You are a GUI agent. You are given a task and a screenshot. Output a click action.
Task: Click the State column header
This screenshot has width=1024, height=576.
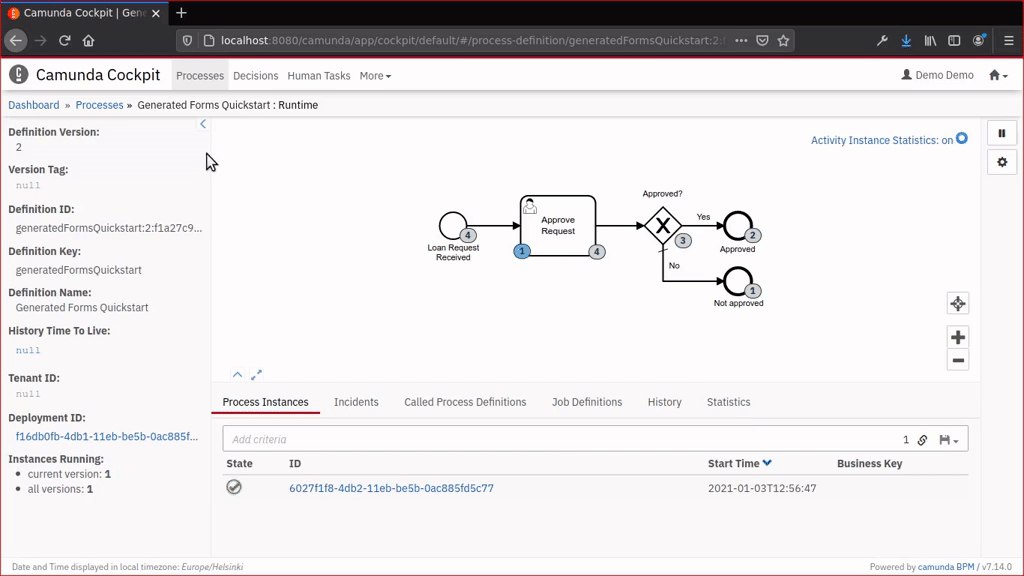[239, 464]
